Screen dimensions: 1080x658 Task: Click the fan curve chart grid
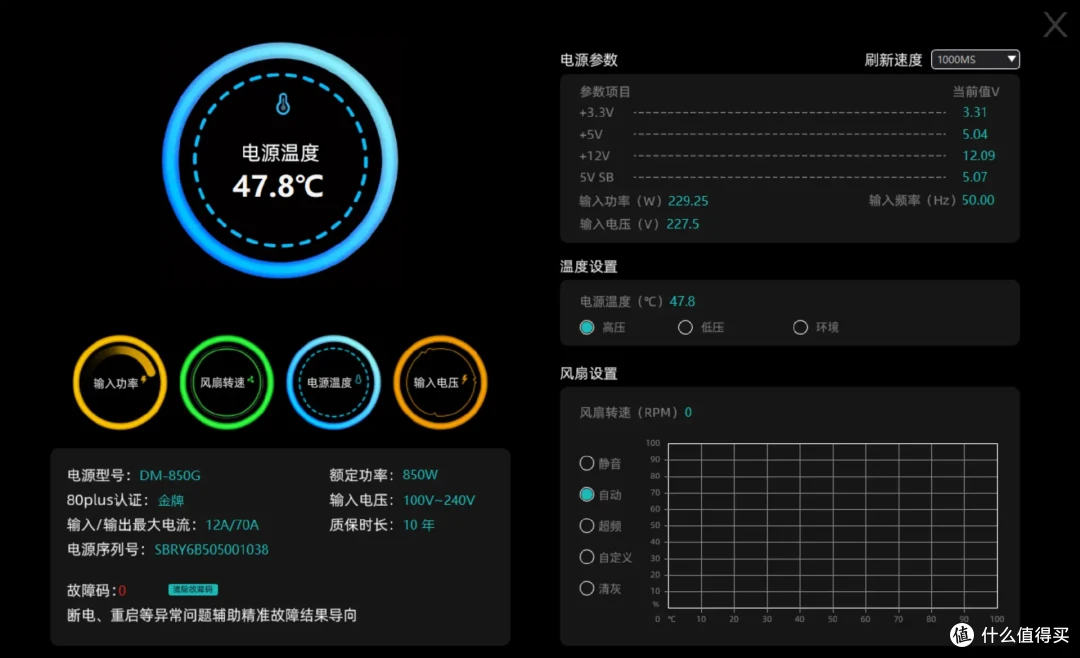click(833, 526)
